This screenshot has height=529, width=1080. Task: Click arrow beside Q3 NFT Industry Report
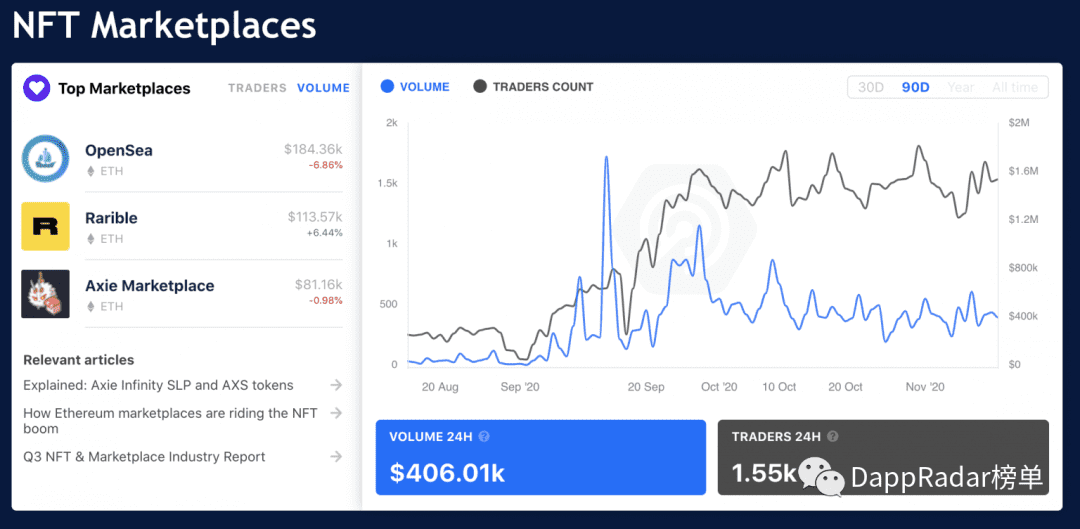tap(335, 456)
